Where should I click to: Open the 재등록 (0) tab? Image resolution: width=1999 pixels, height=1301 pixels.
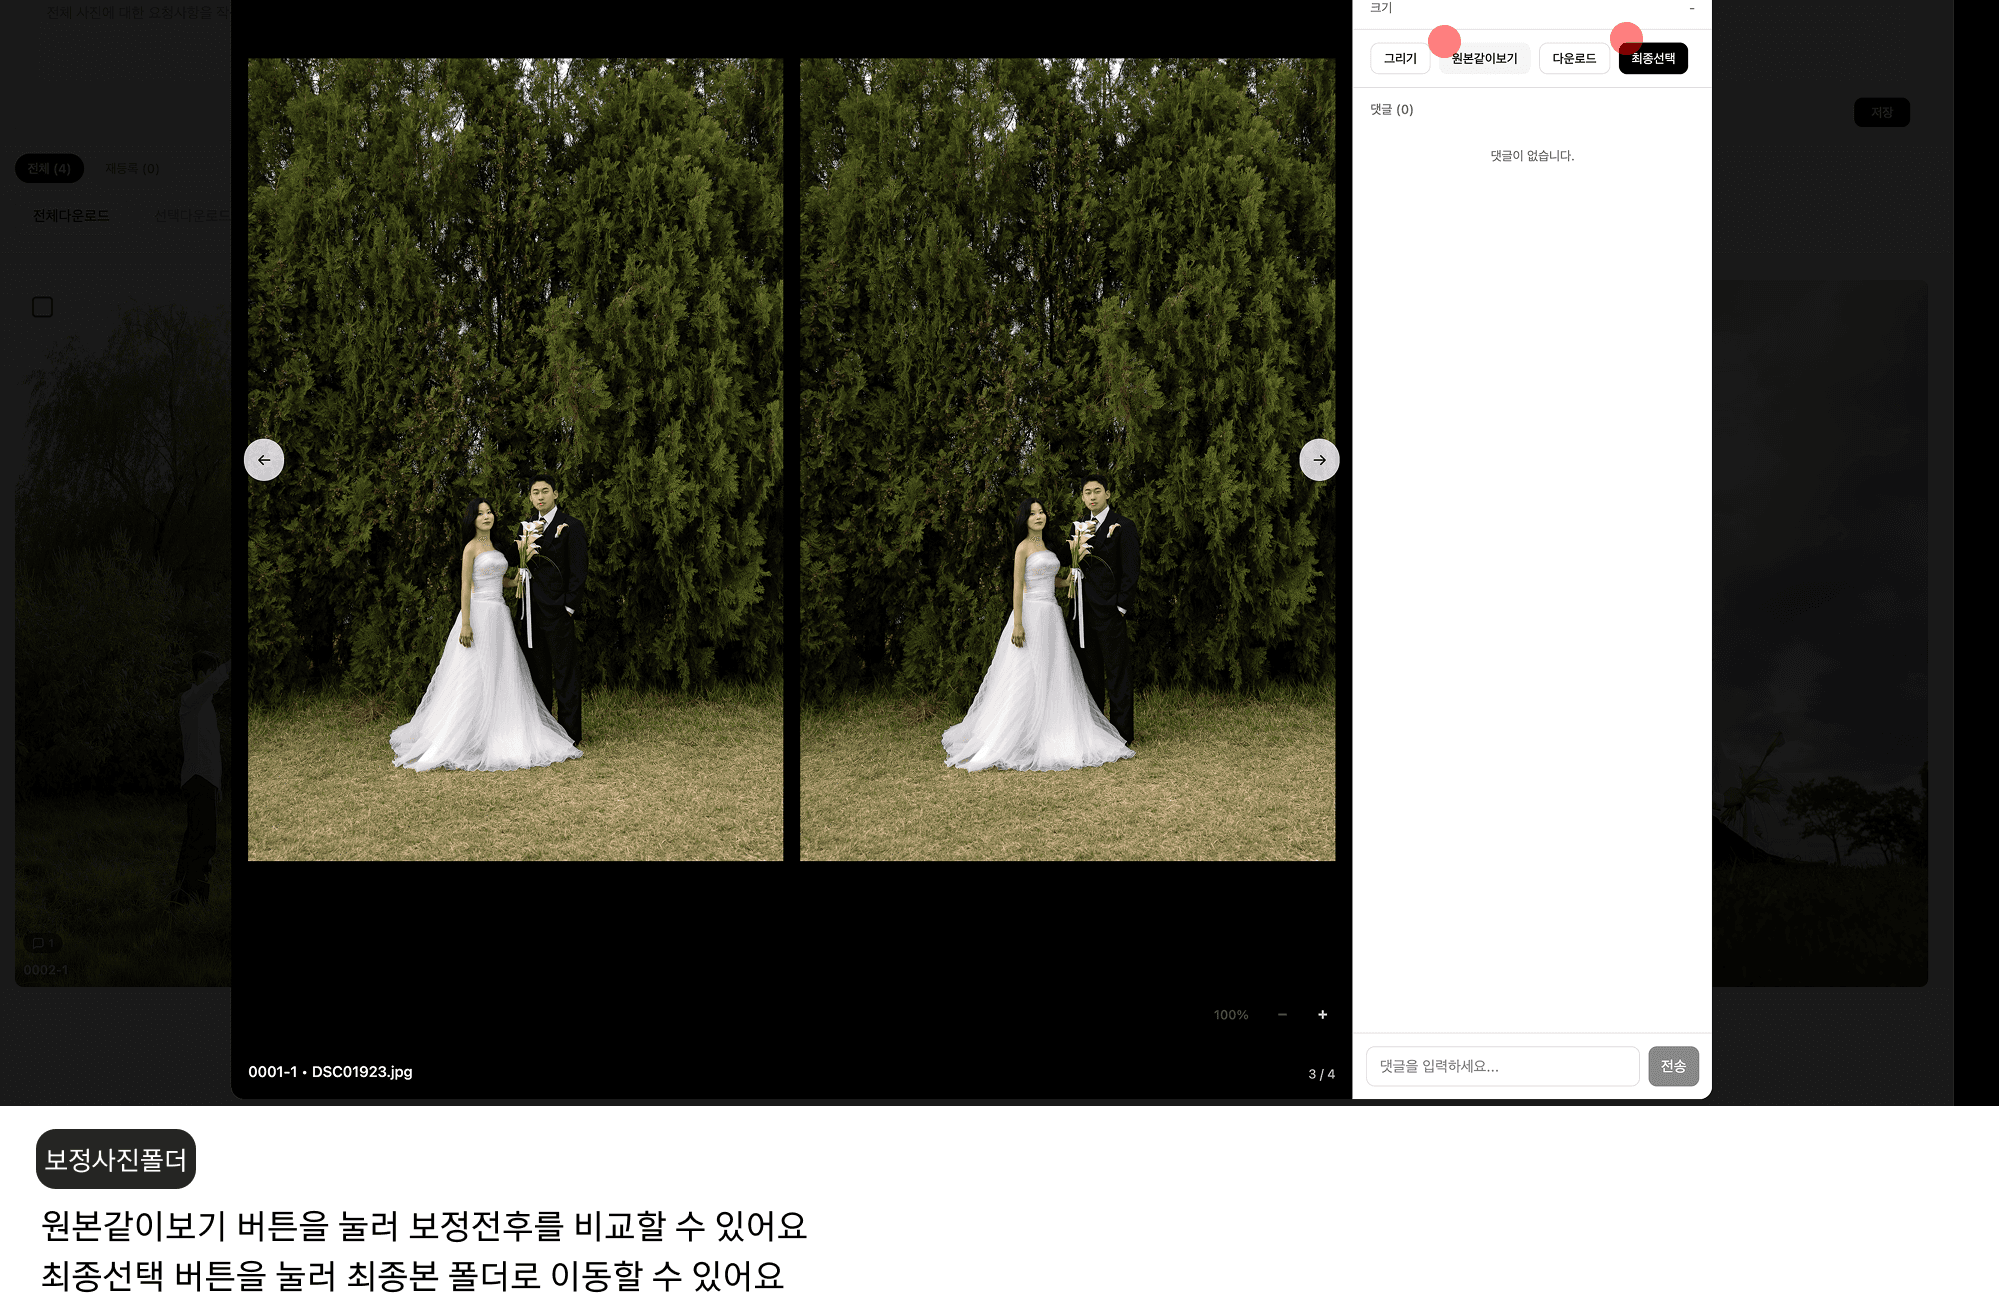click(x=132, y=168)
